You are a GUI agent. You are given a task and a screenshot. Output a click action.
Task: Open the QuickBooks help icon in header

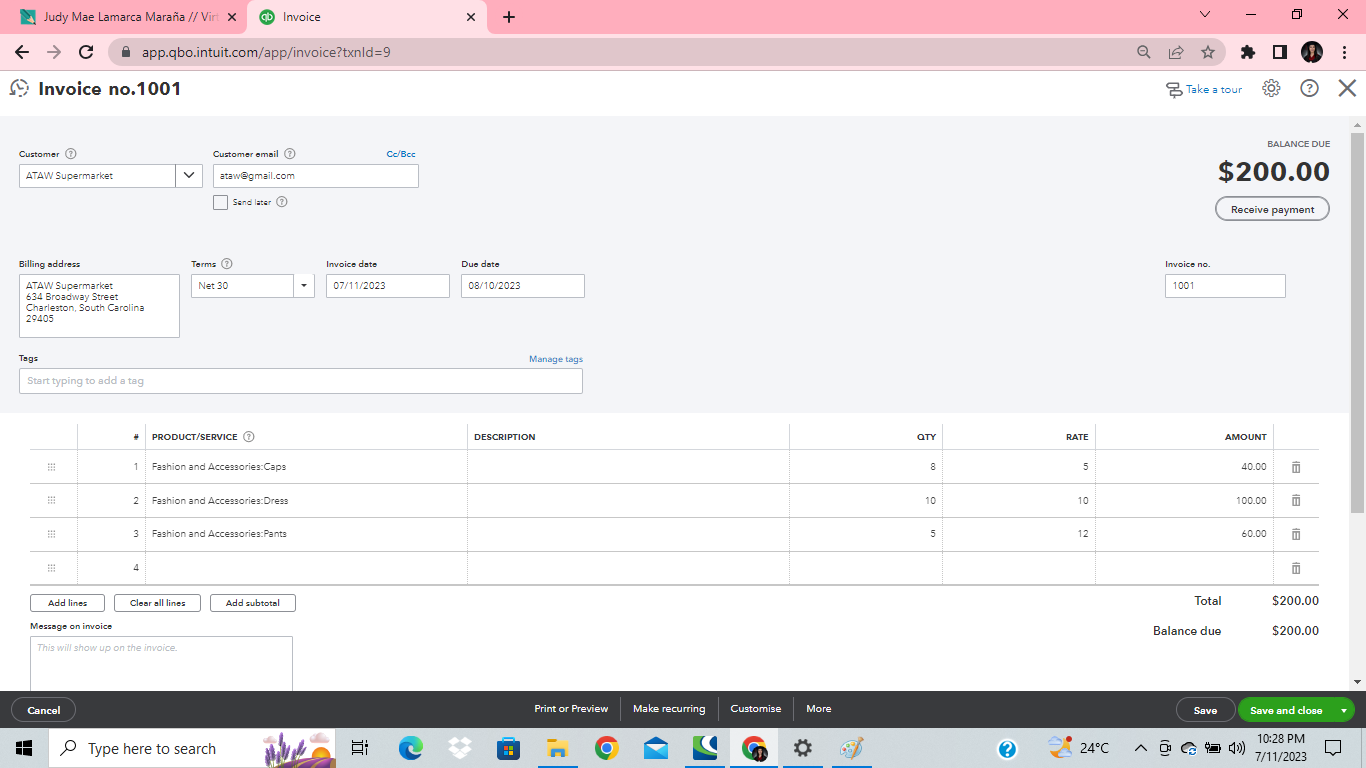tap(1309, 89)
